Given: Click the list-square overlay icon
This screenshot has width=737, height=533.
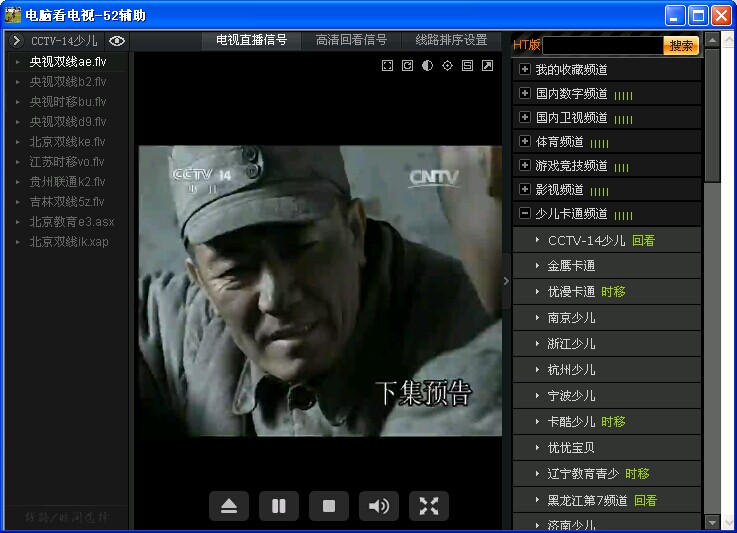Looking at the screenshot, I should (x=467, y=66).
